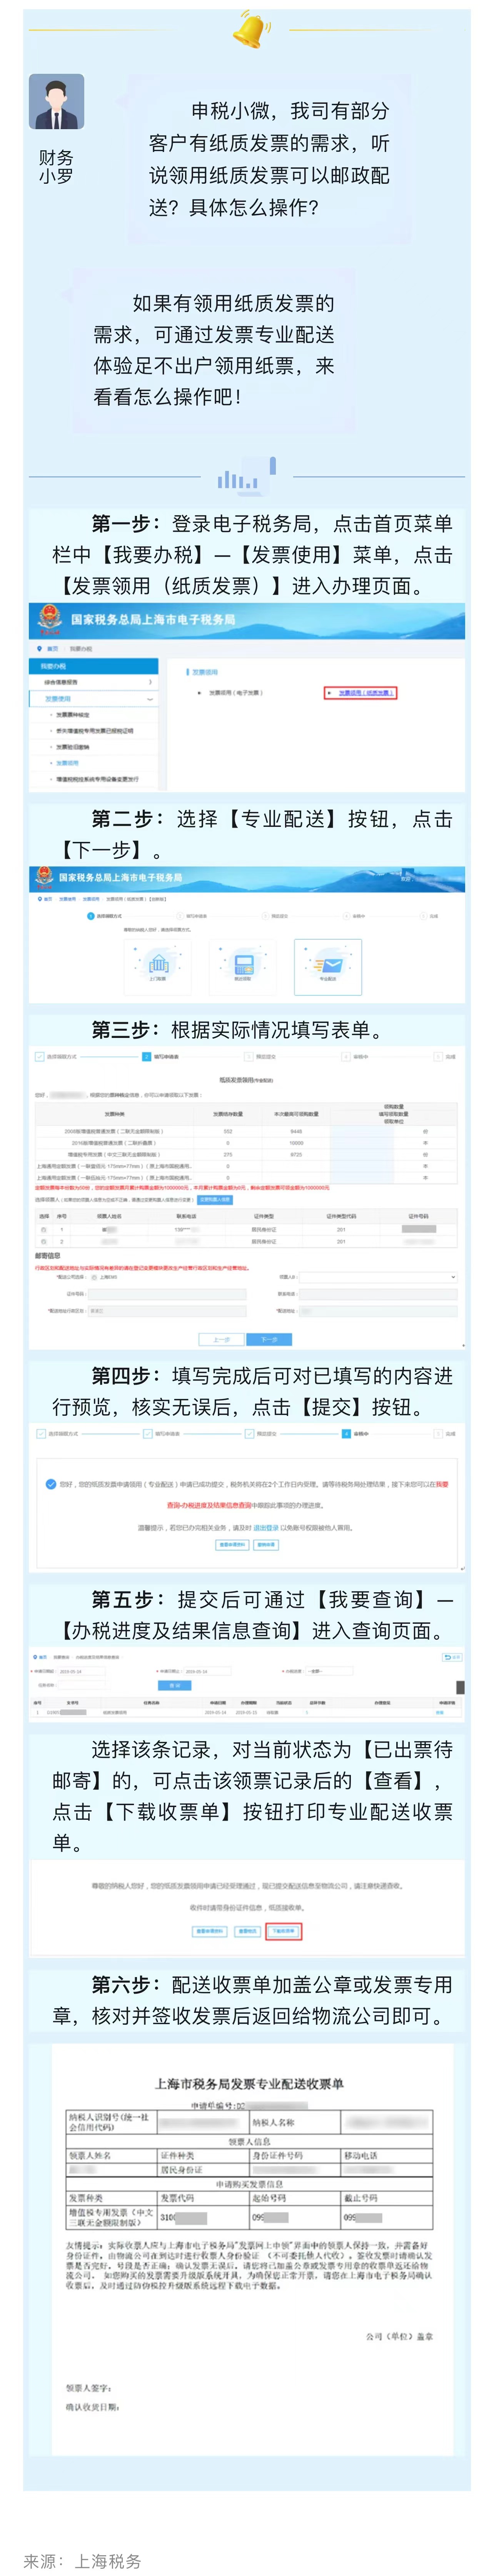The width and height of the screenshot is (494, 2576).
Task: Select 发票票种核定 in sidebar
Action: 73,715
